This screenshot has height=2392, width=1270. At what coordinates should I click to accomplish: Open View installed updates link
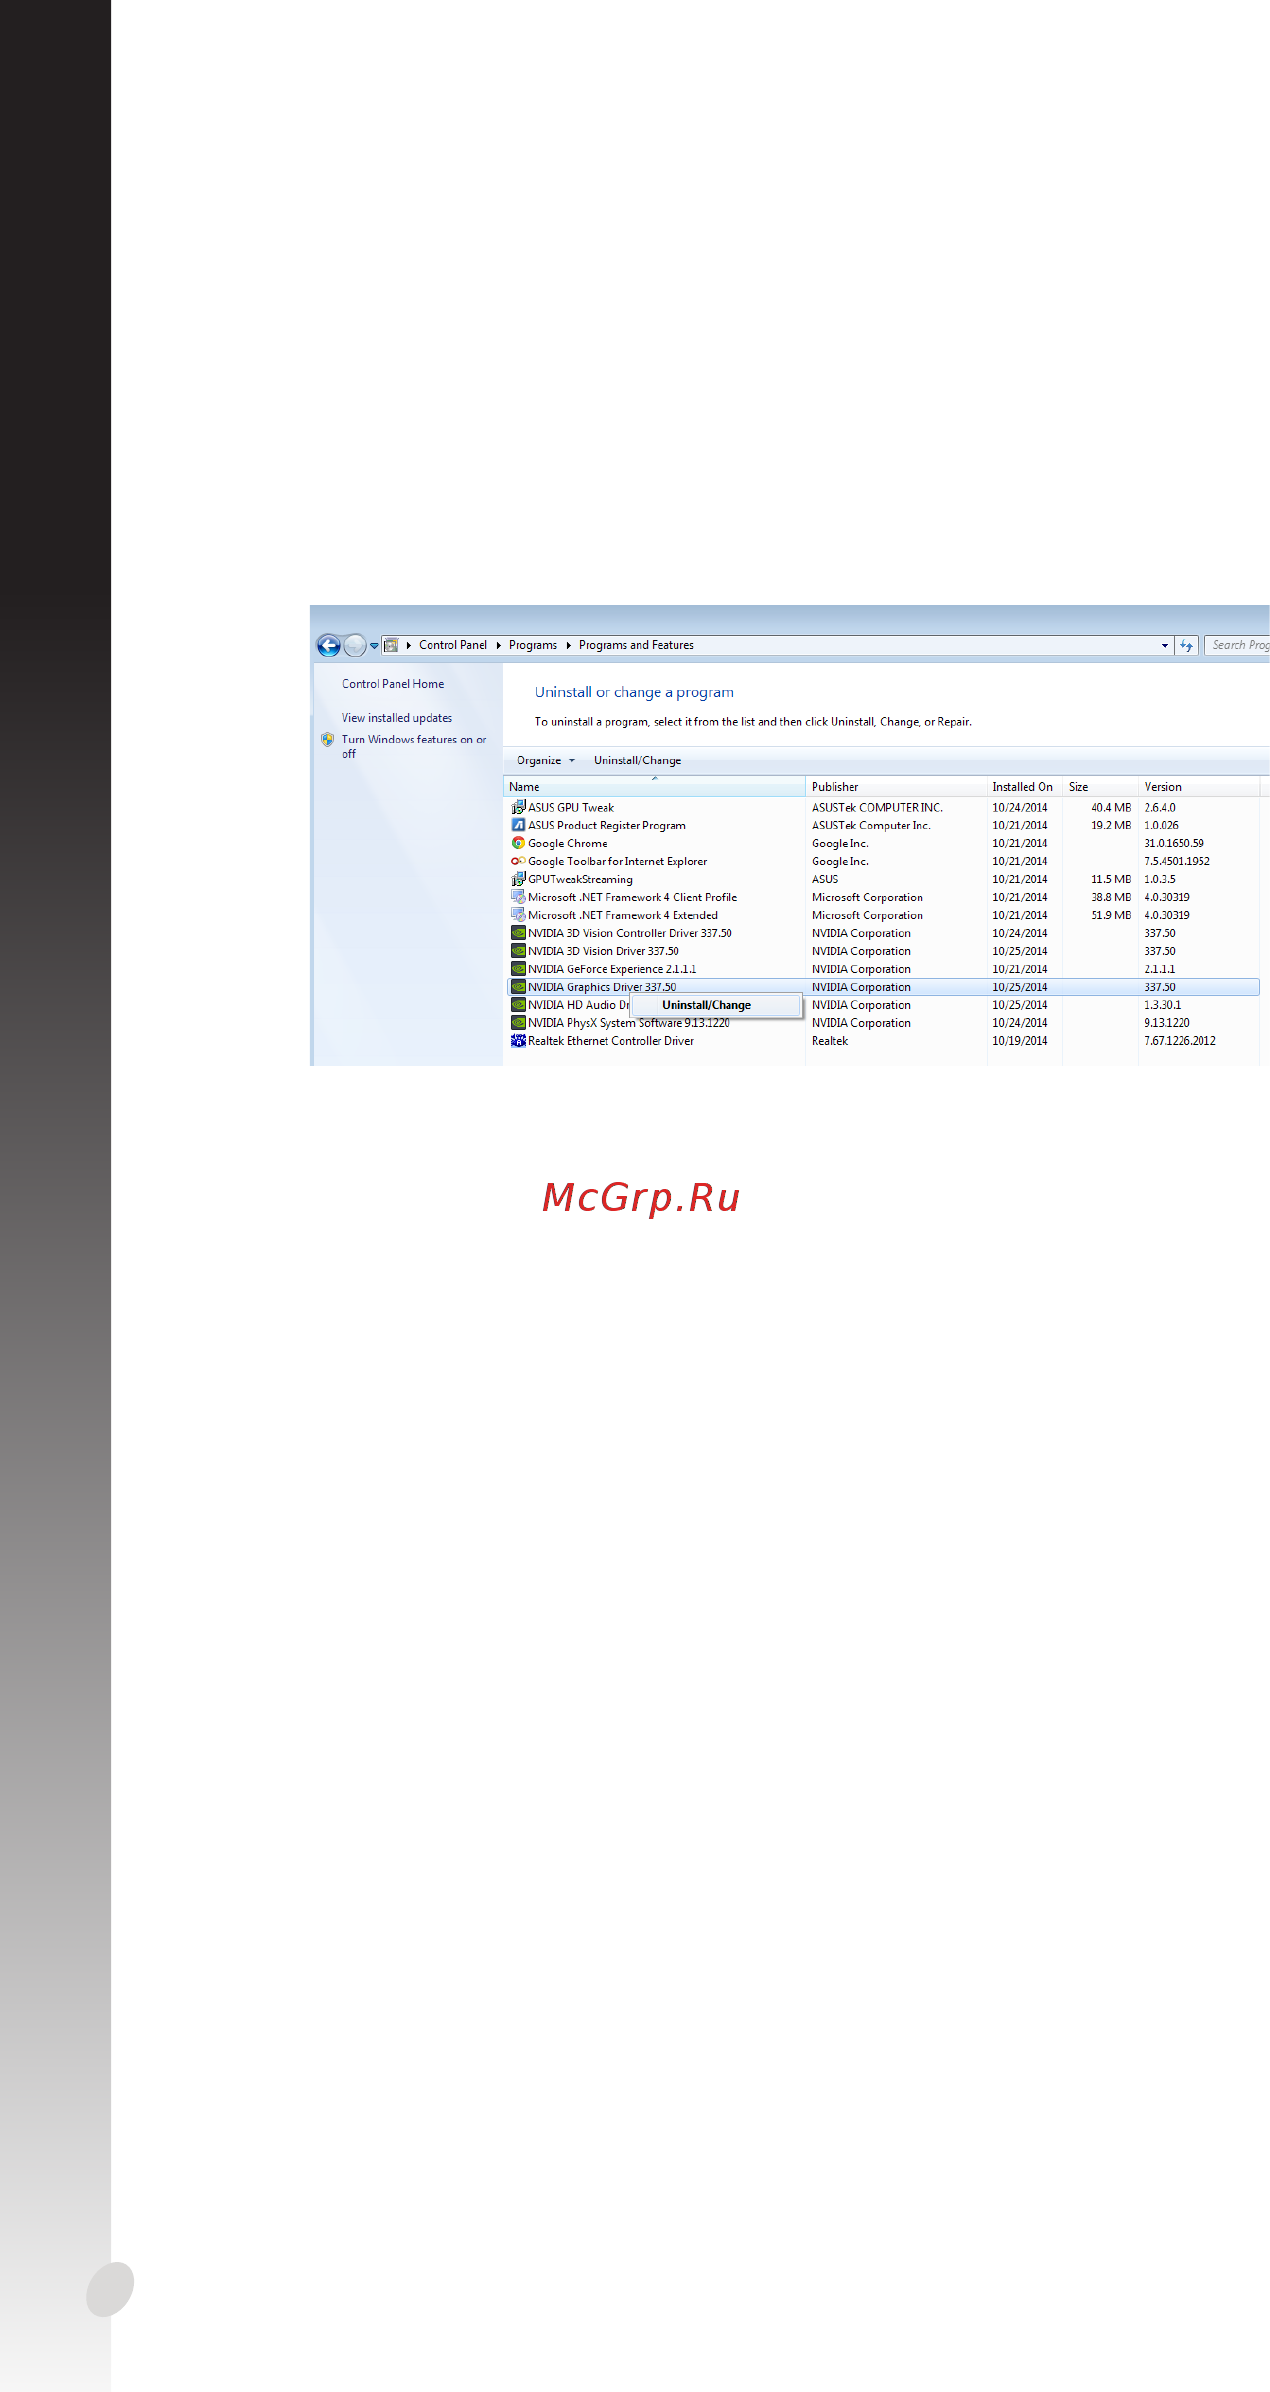click(x=397, y=718)
